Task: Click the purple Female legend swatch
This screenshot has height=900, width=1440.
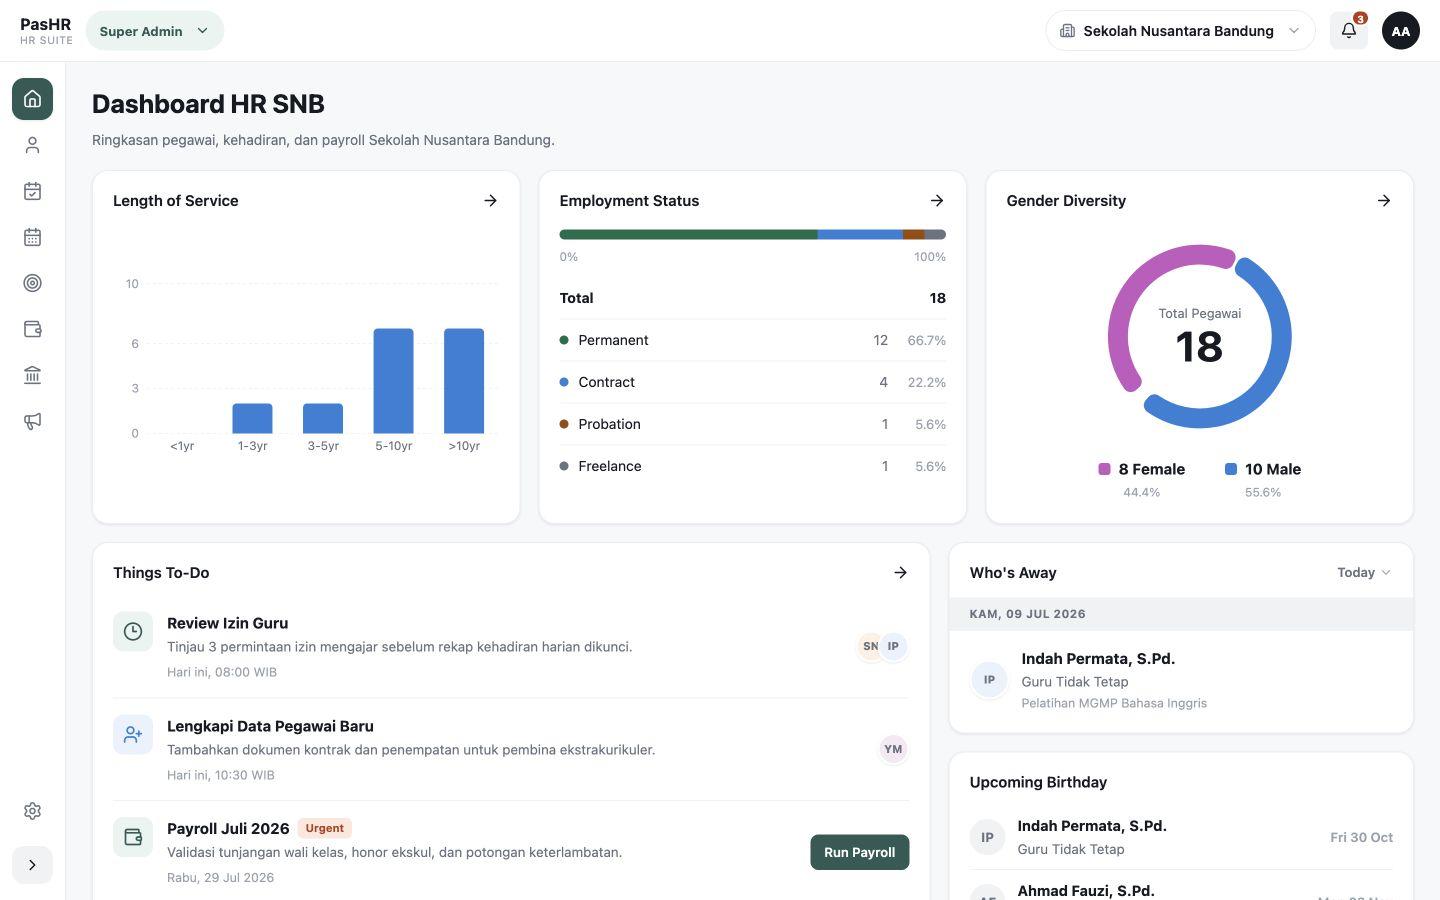Action: 1104,469
